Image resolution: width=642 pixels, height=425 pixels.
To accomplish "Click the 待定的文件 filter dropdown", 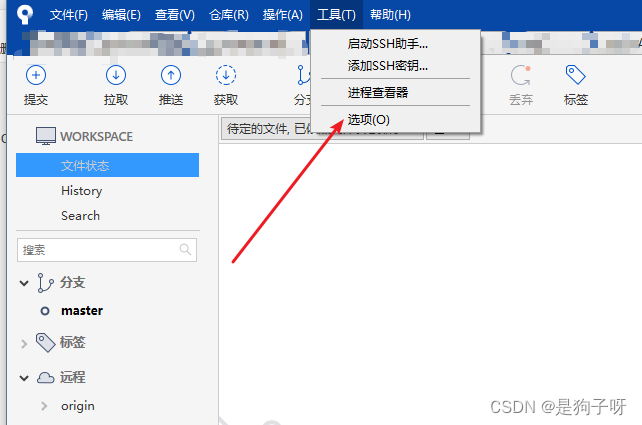I will click(322, 129).
